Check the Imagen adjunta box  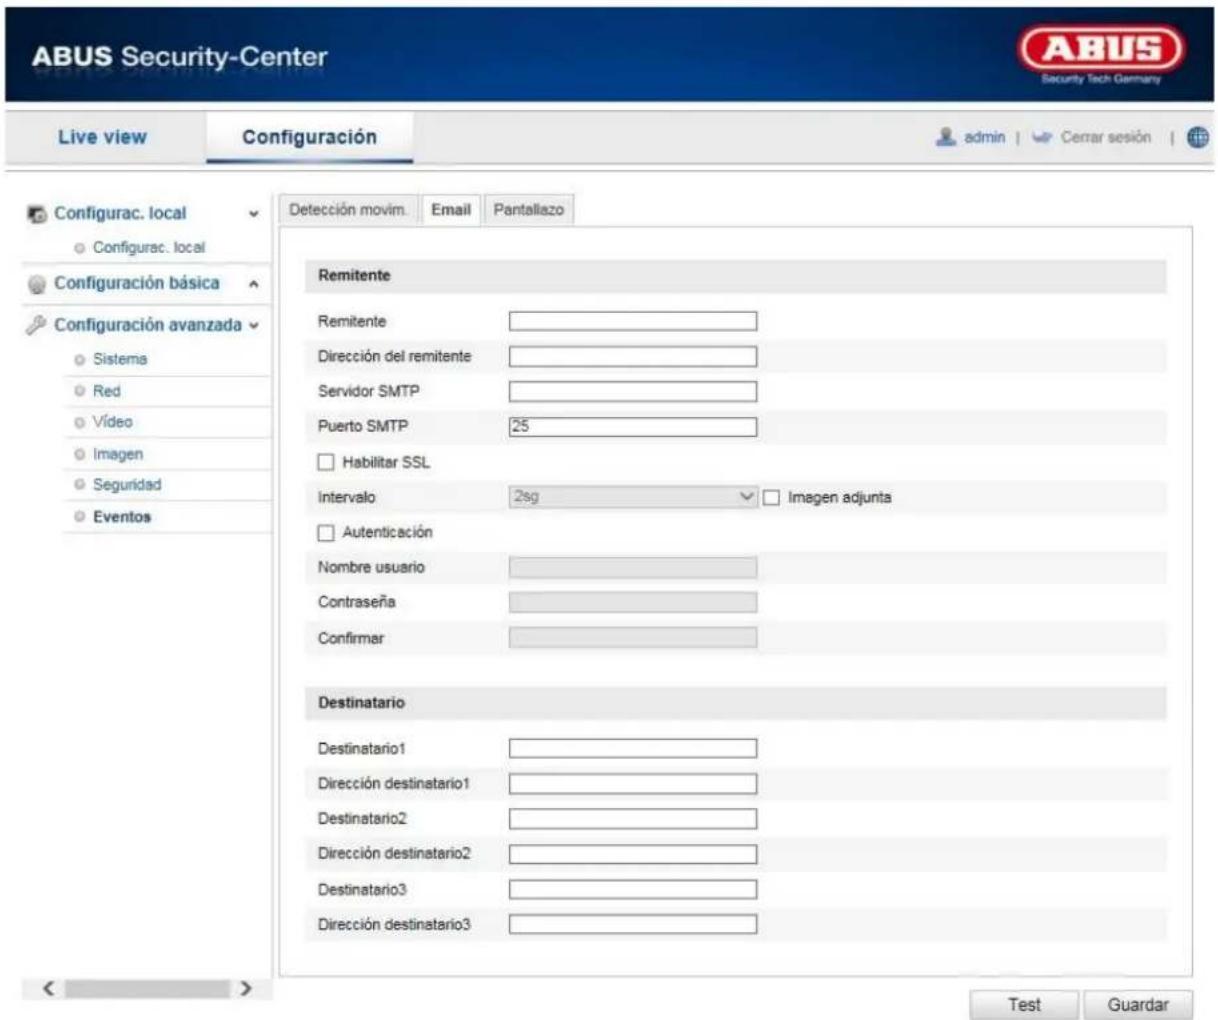(772, 497)
